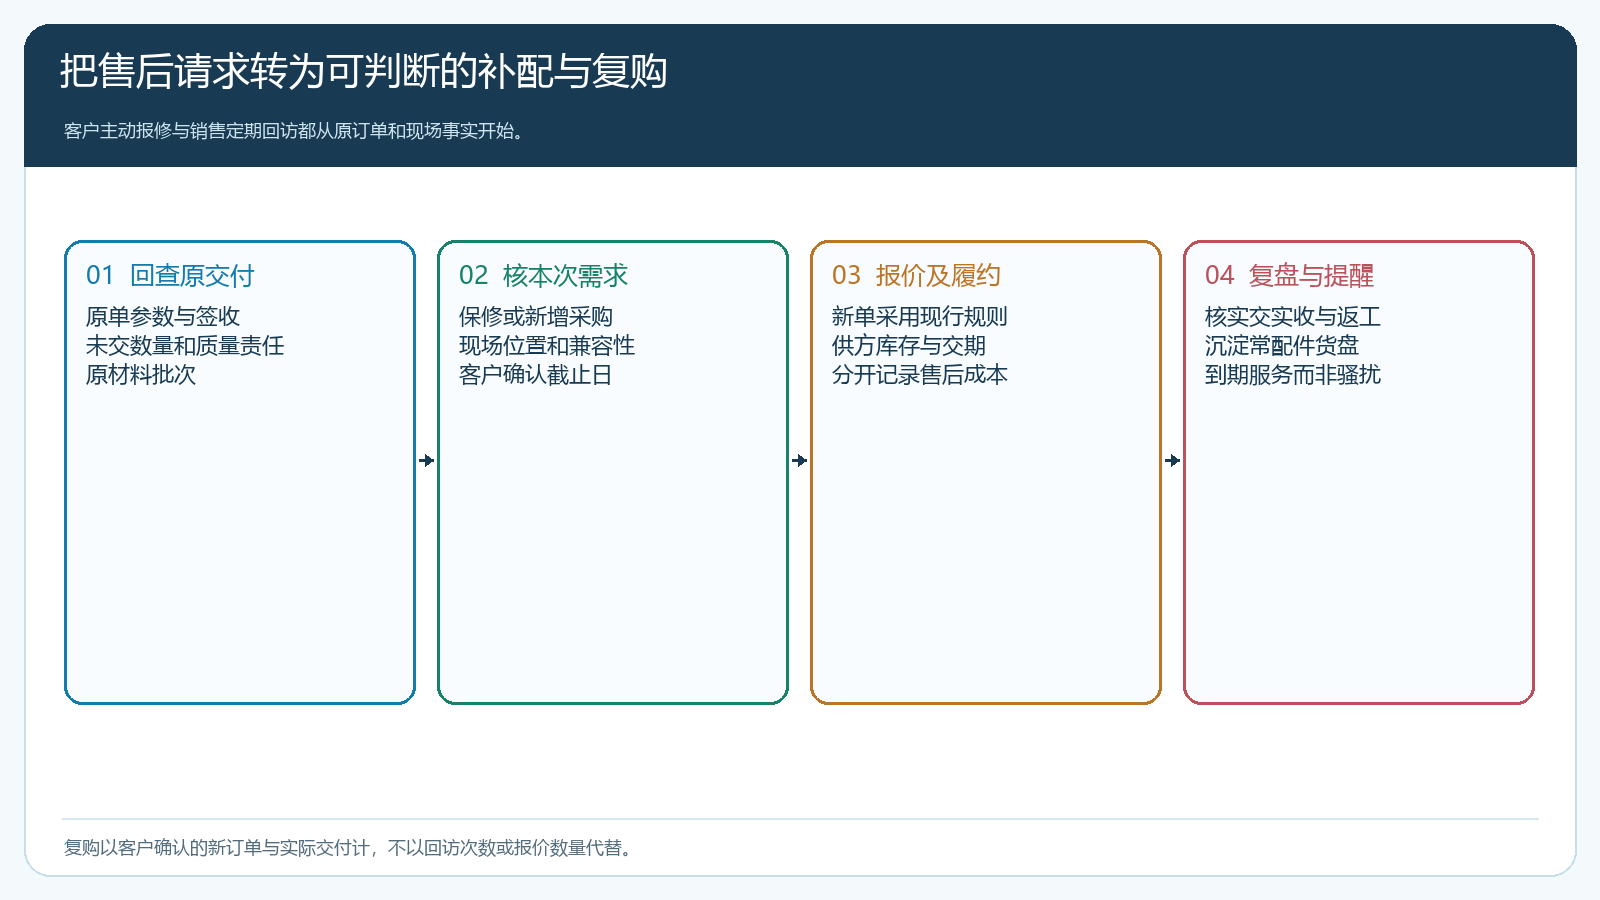Click the arrow between steps 02 and 03
Viewport: 1600px width, 900px height.
point(800,461)
